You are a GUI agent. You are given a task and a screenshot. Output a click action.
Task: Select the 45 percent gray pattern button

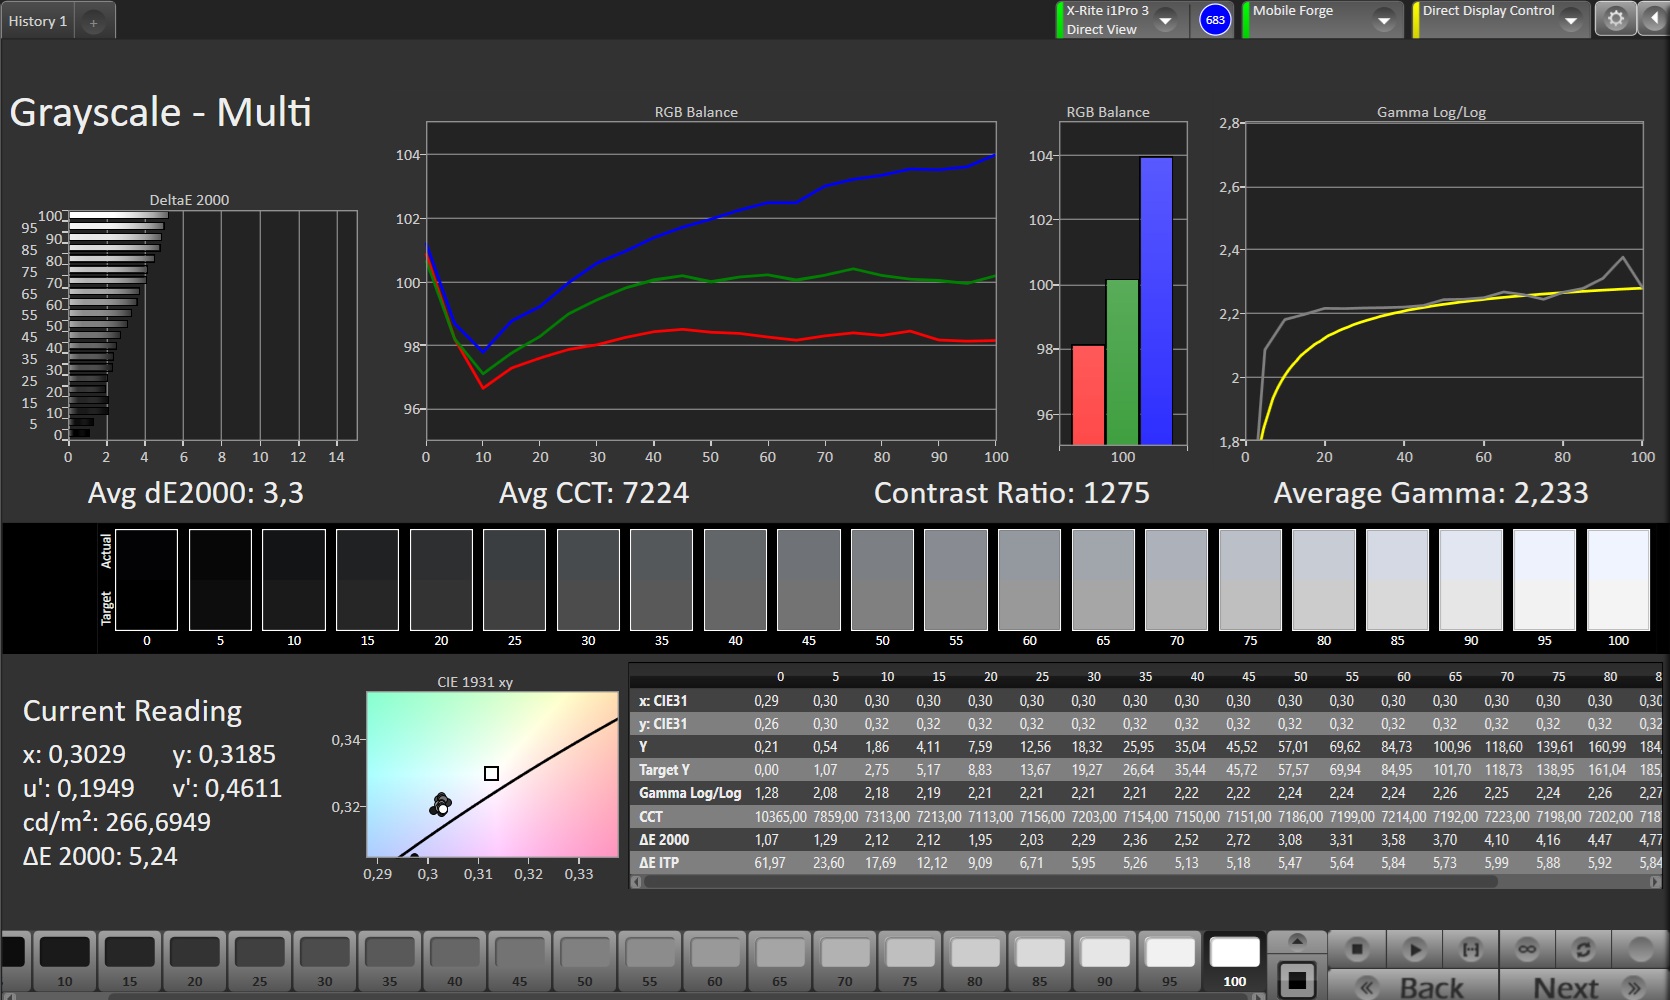click(520, 962)
